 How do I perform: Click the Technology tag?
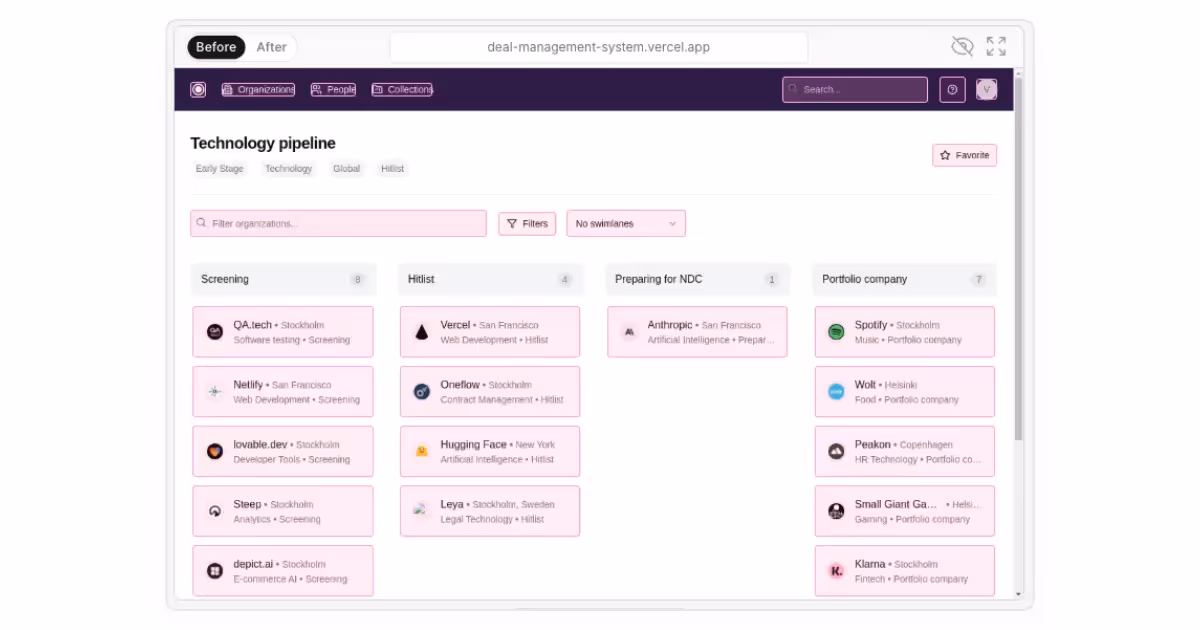(288, 169)
